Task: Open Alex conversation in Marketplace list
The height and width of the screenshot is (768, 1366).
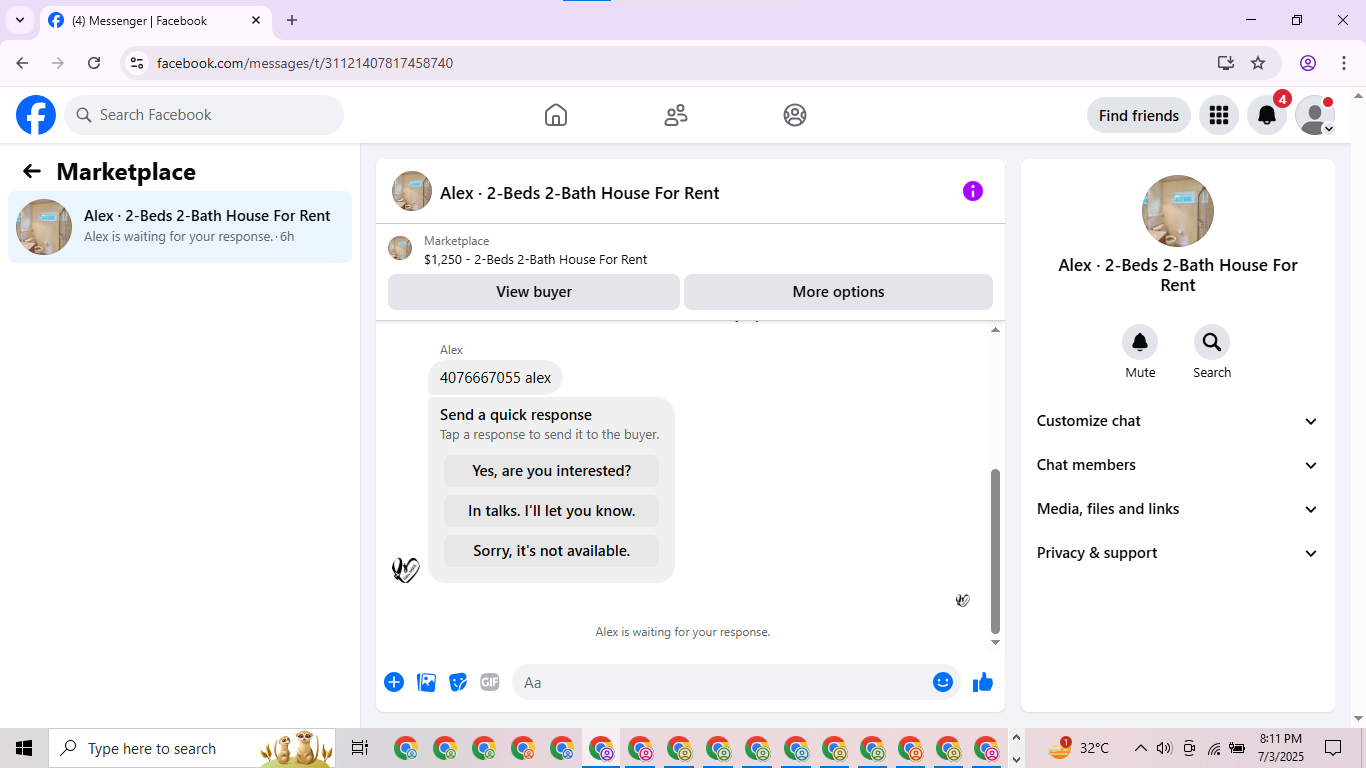Action: [x=180, y=227]
